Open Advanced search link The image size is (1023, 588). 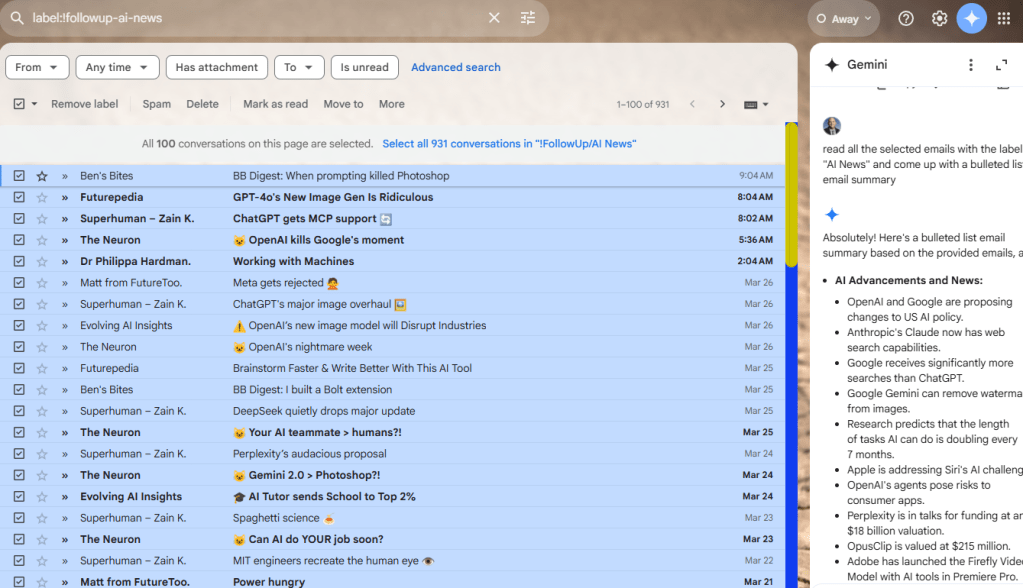455,67
